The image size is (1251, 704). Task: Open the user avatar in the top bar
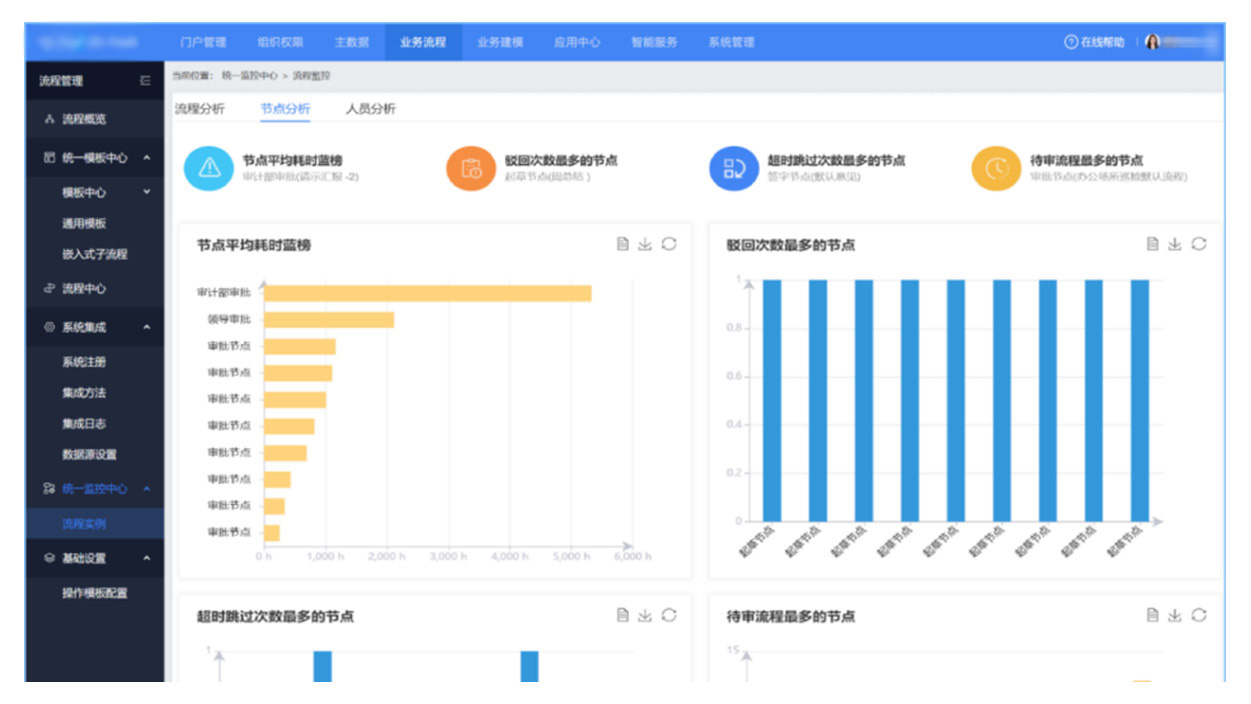(x=1152, y=42)
